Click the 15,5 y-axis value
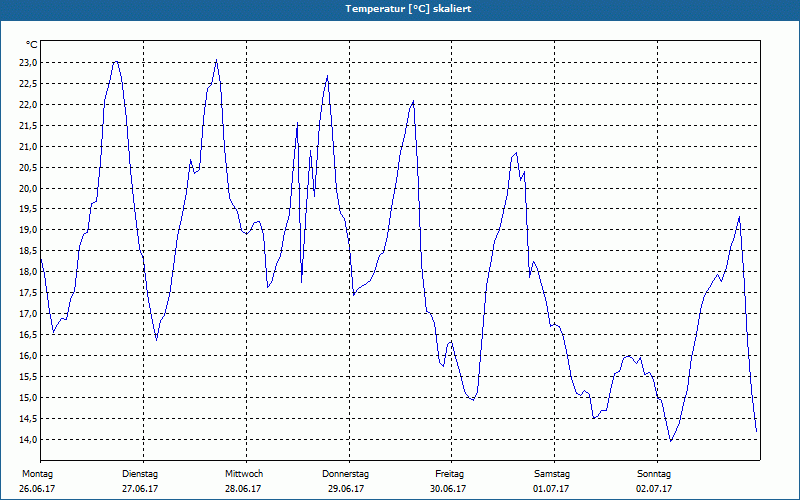Viewport: 800px width, 500px height. (28, 377)
